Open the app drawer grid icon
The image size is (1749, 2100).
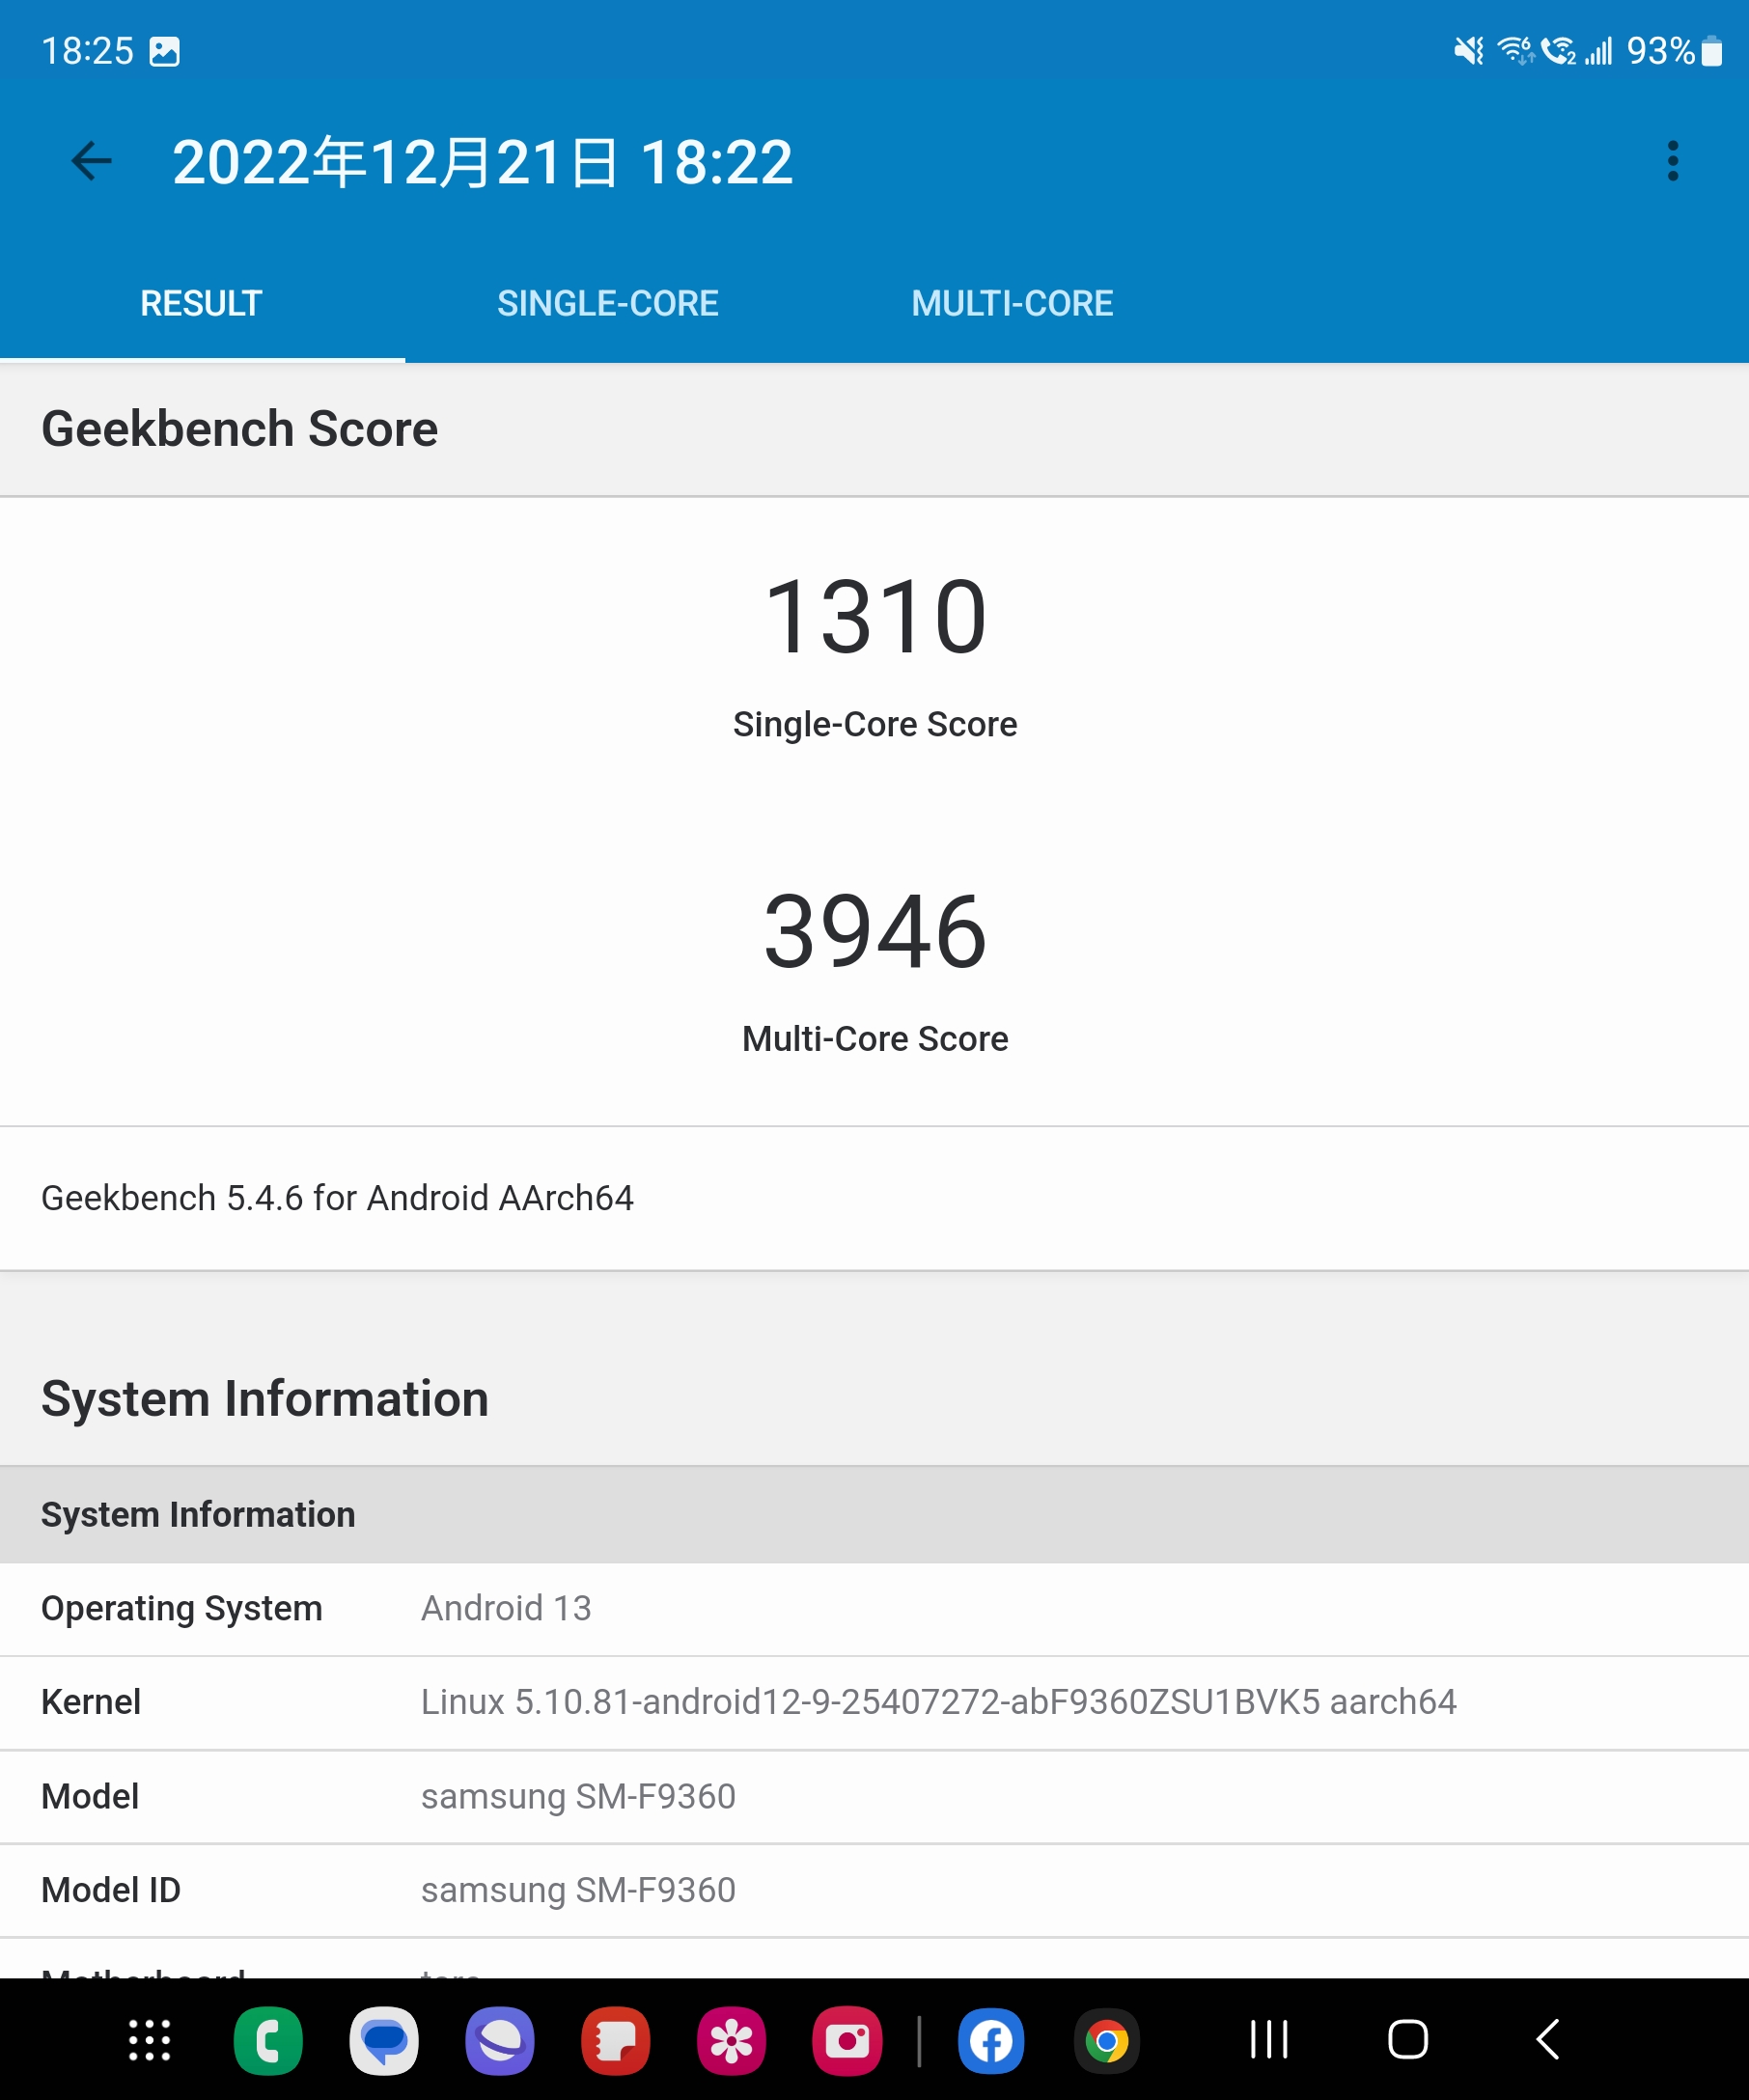coord(150,2040)
